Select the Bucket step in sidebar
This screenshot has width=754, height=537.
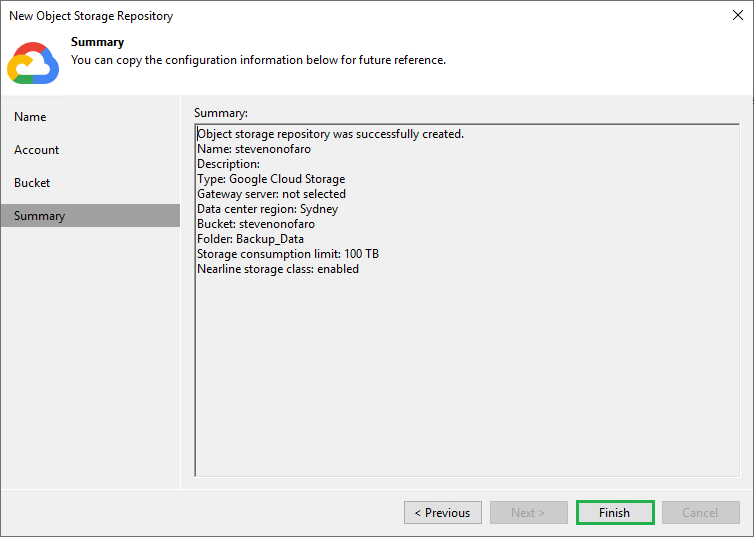point(32,183)
